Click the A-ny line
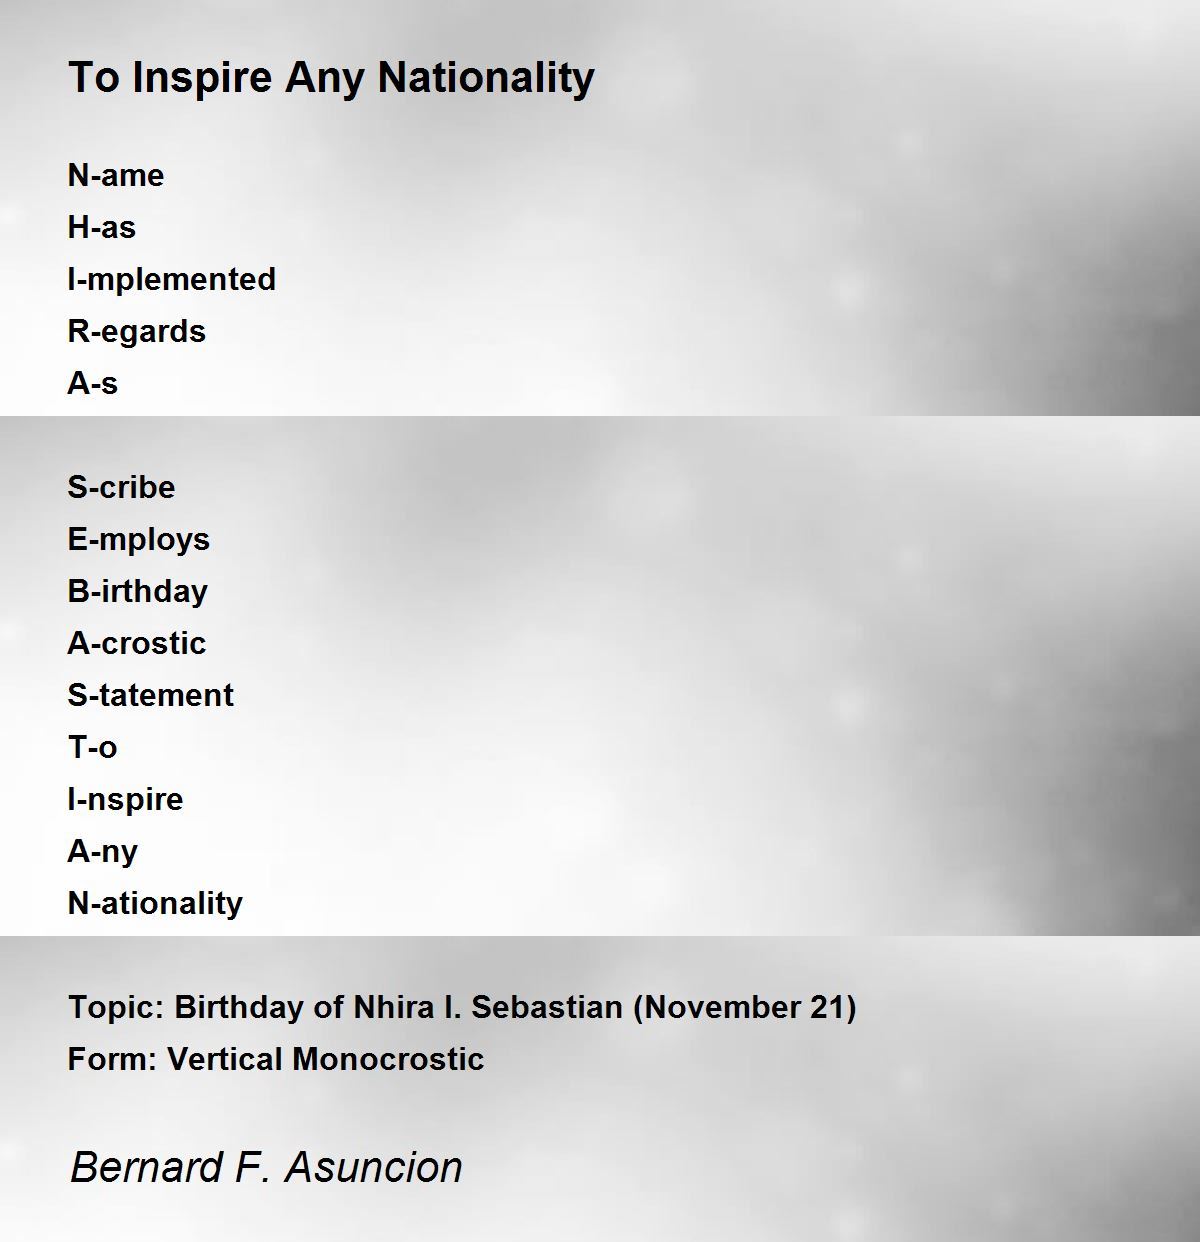1200x1242 pixels. (x=103, y=851)
